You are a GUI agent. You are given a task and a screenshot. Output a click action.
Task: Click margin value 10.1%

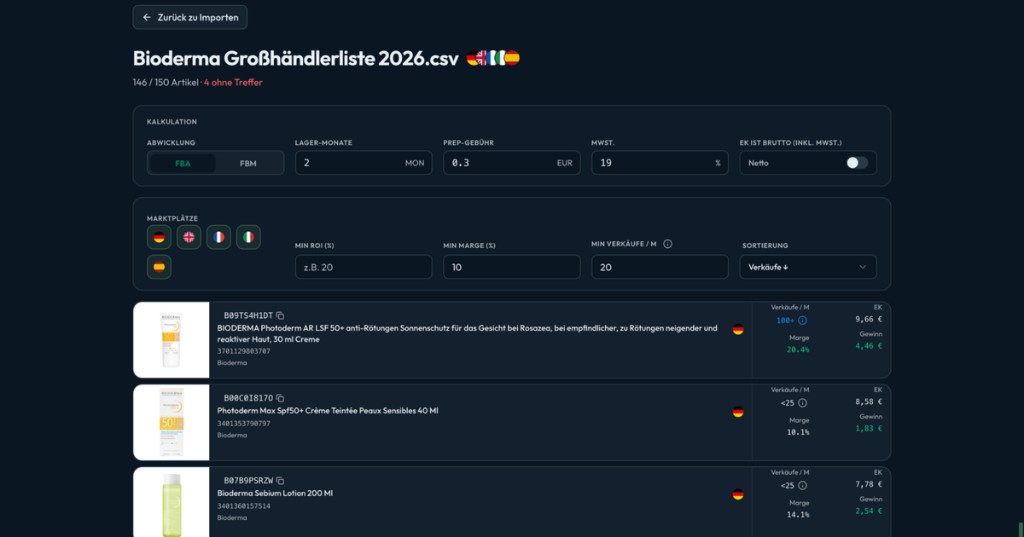coord(798,432)
